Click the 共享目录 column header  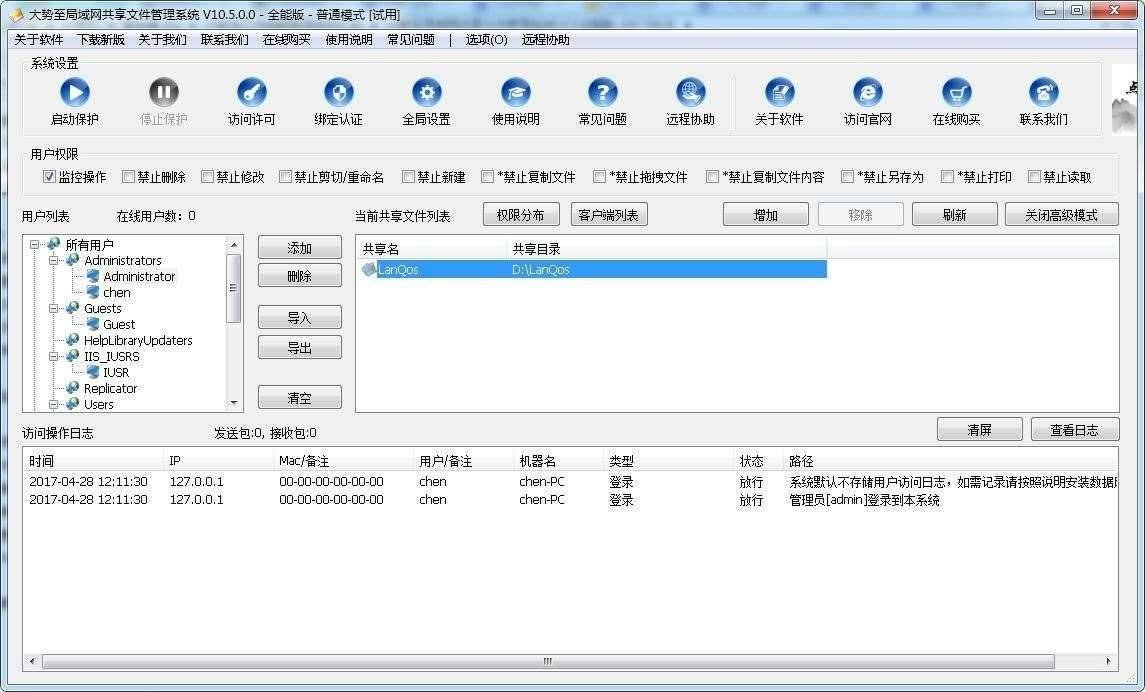point(666,249)
